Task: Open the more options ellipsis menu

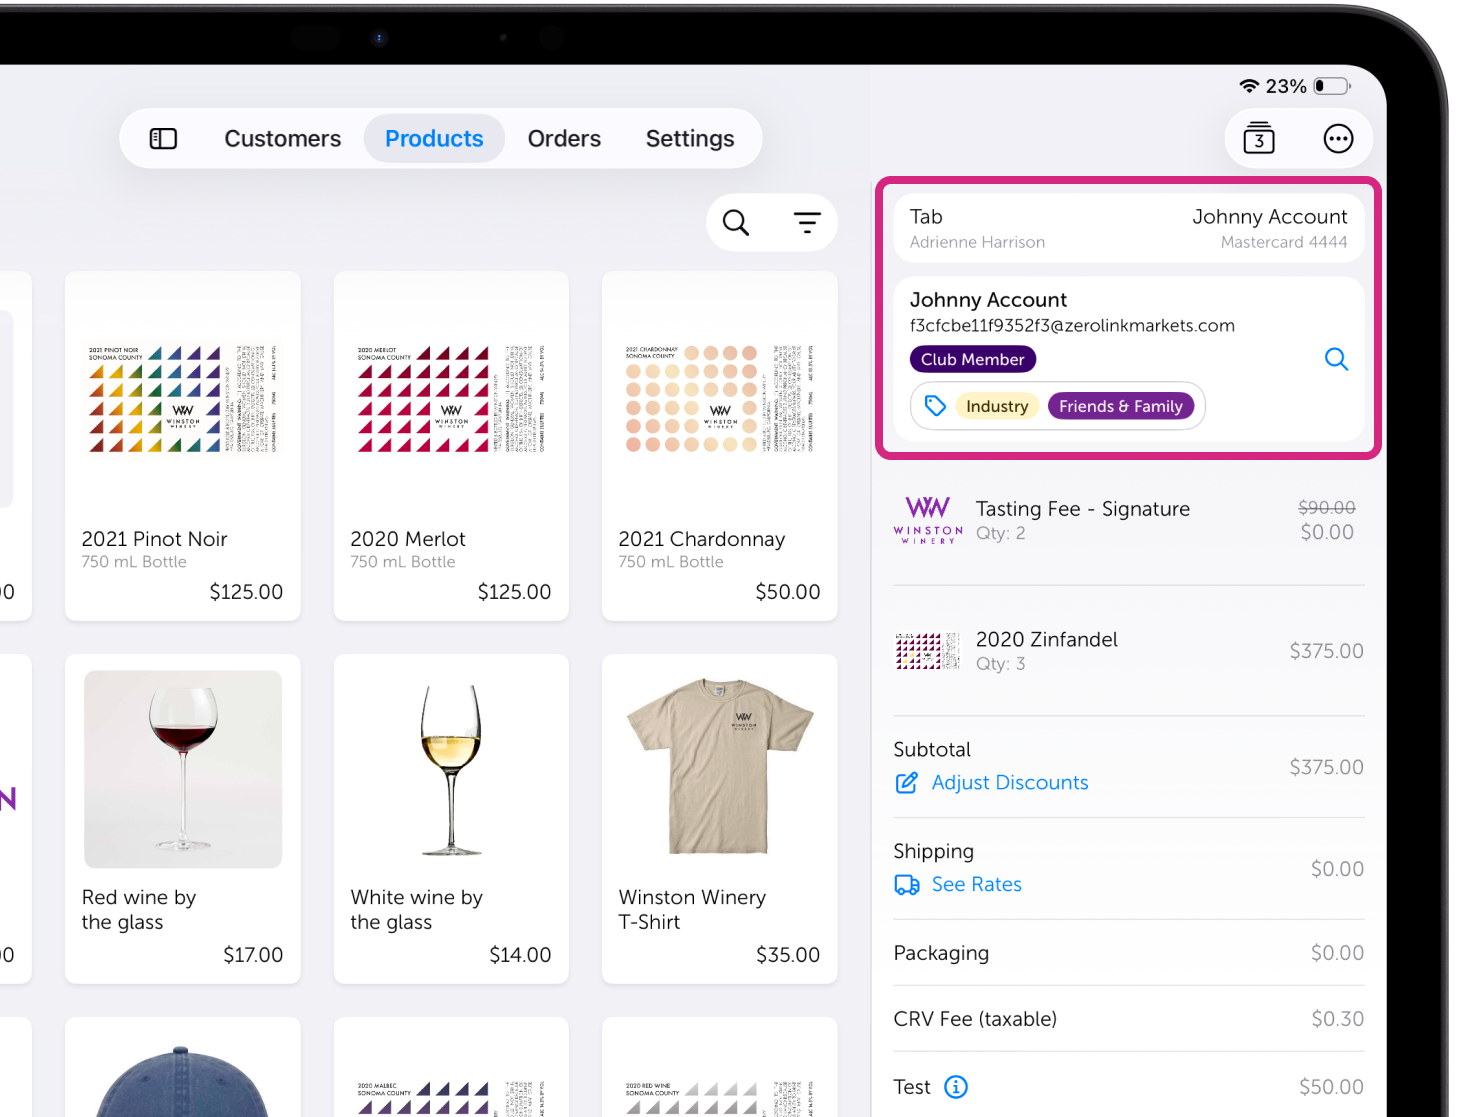Action: click(x=1338, y=138)
